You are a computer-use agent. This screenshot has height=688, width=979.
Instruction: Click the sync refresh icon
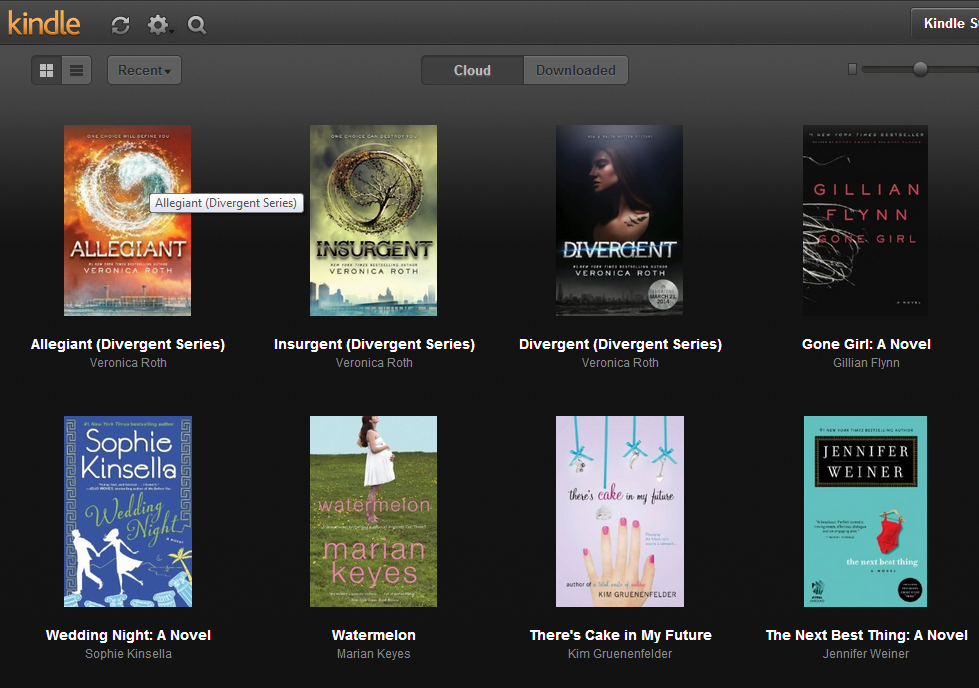120,25
